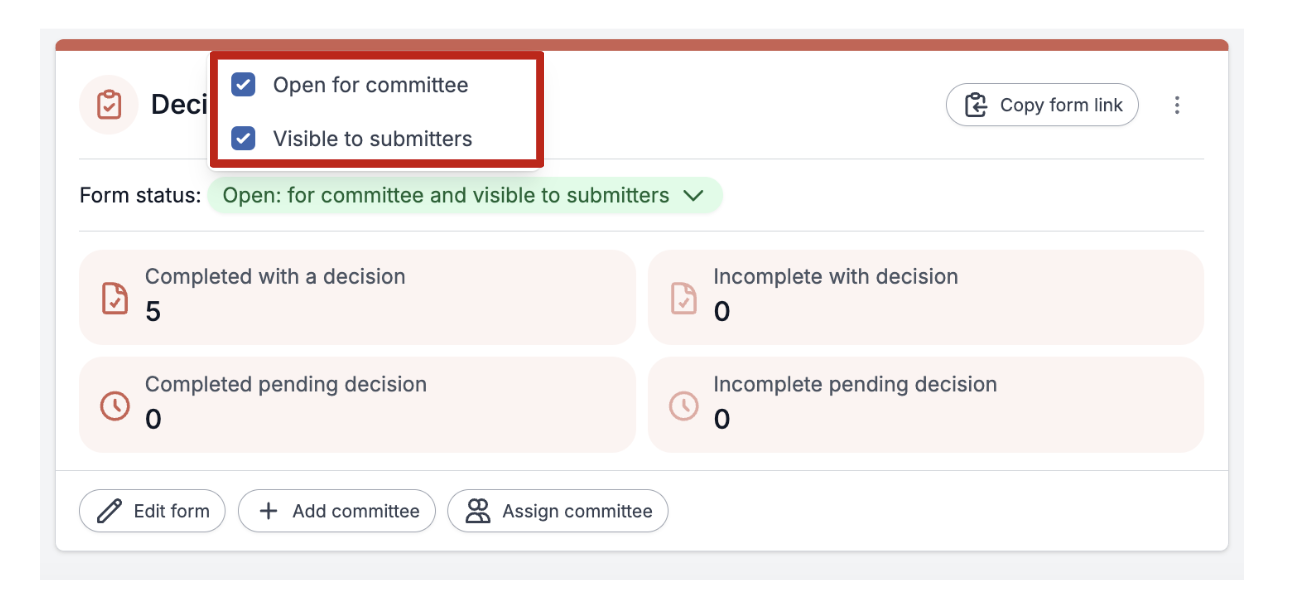Uncheck the Visible to submitters checkbox
Image resolution: width=1290 pixels, height=608 pixels.
243,138
